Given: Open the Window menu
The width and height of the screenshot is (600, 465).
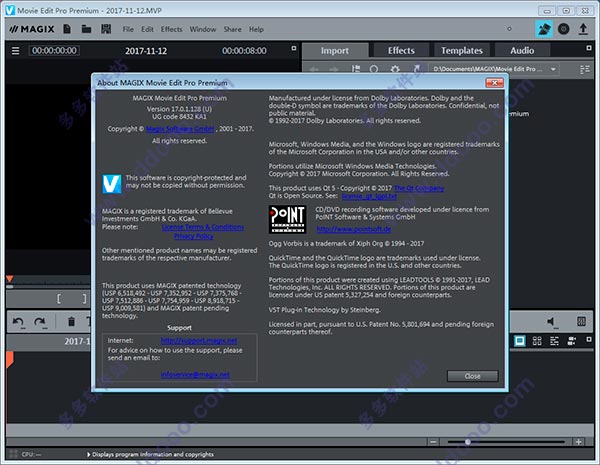Looking at the screenshot, I should pyautogui.click(x=202, y=29).
